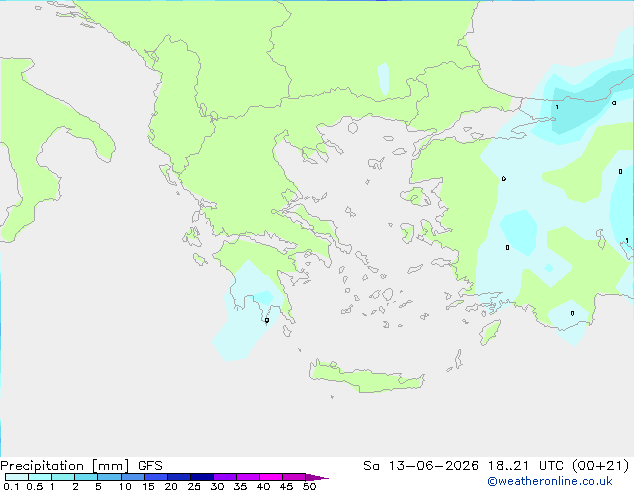634x490 pixels.
Task: Click the 'Sa 13-06-2026' date text
Action: point(421,466)
